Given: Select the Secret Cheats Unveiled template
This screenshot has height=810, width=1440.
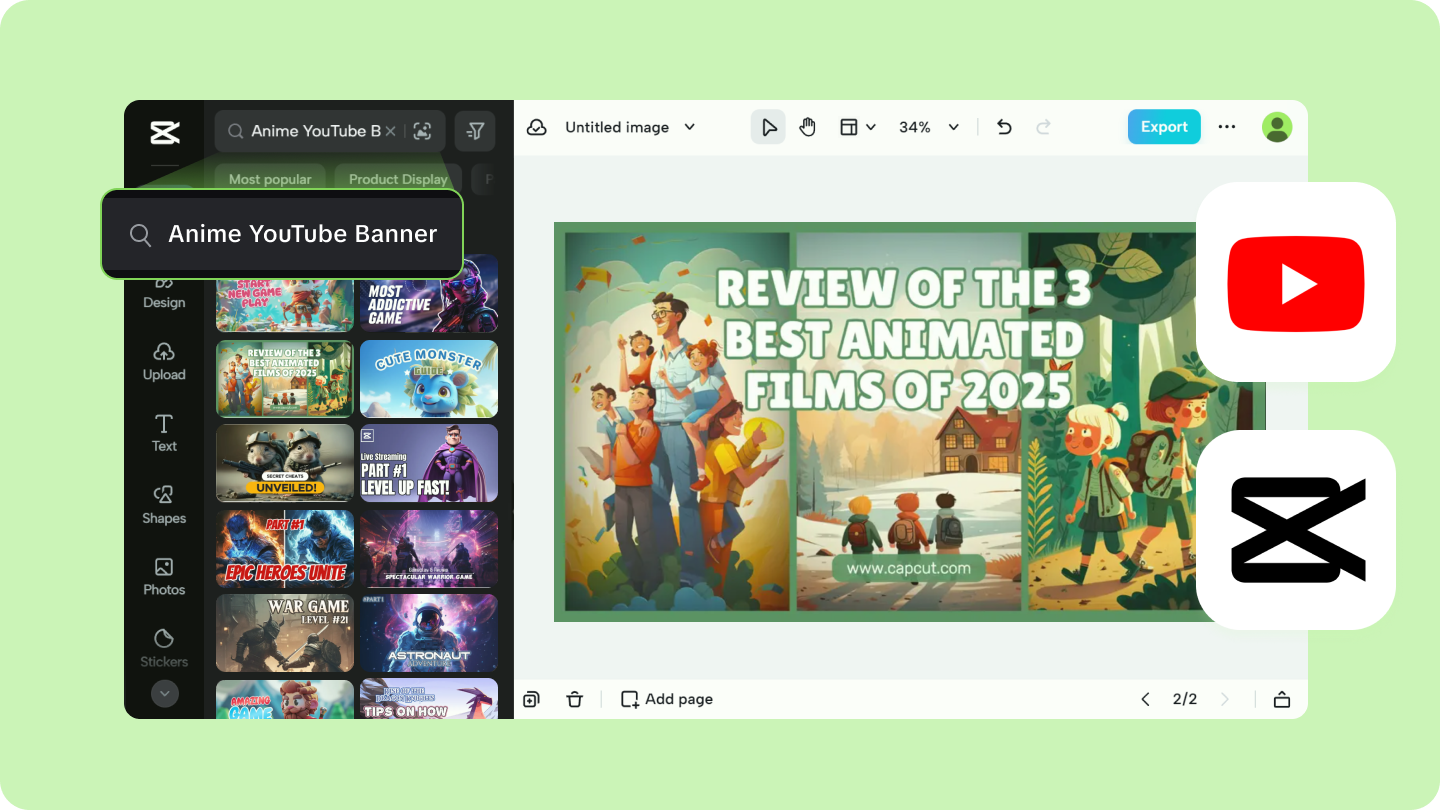Looking at the screenshot, I should click(x=285, y=463).
